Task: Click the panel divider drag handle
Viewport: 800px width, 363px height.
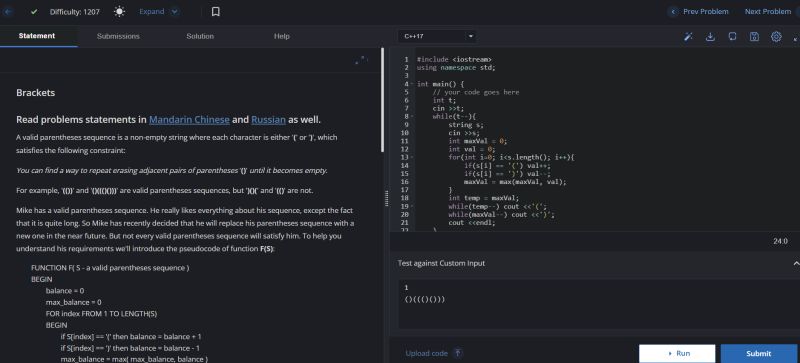Action: click(386, 199)
